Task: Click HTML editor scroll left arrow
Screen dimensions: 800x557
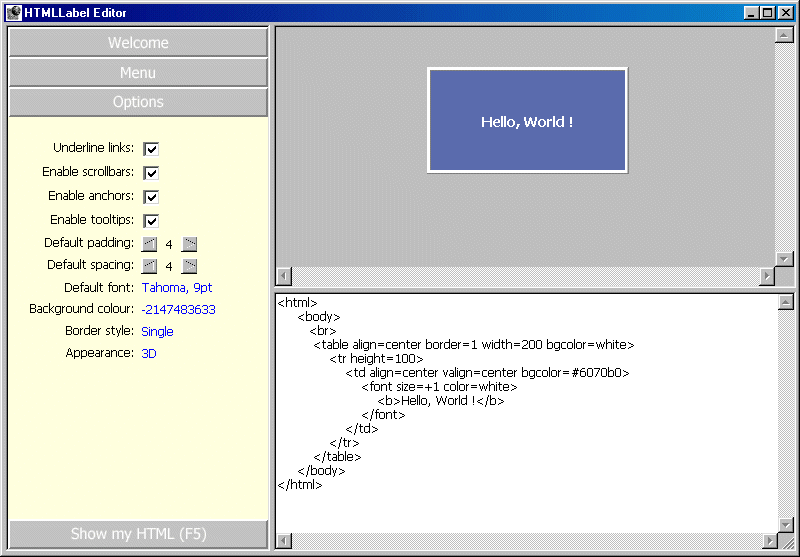Action: point(284,541)
